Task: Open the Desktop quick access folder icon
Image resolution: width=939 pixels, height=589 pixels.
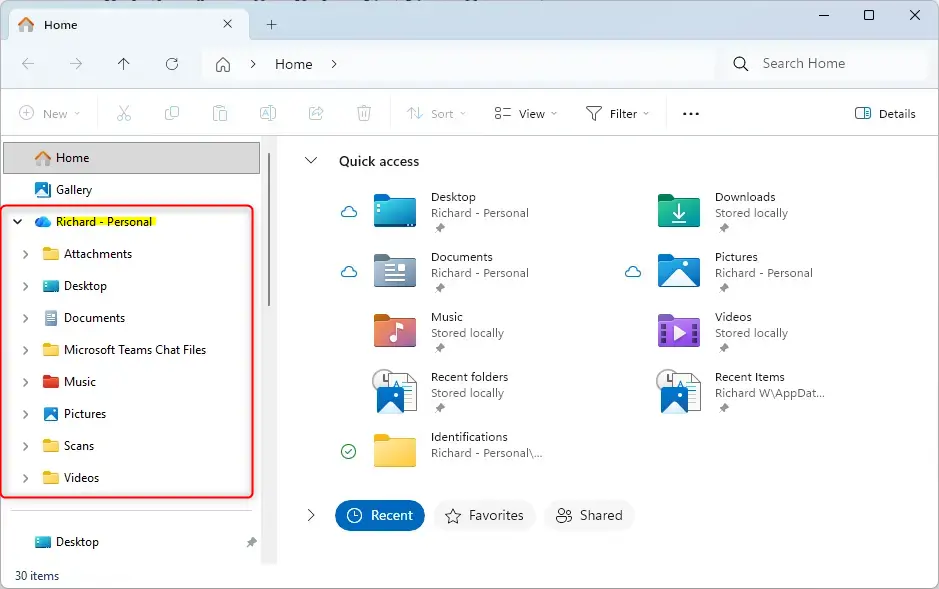Action: (x=395, y=211)
